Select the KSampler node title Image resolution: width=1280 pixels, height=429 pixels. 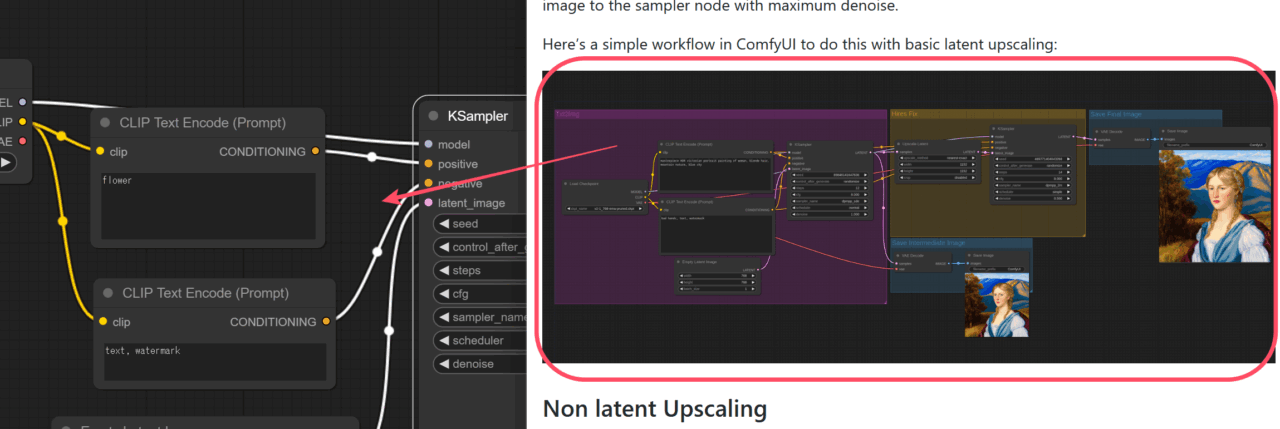tap(478, 116)
